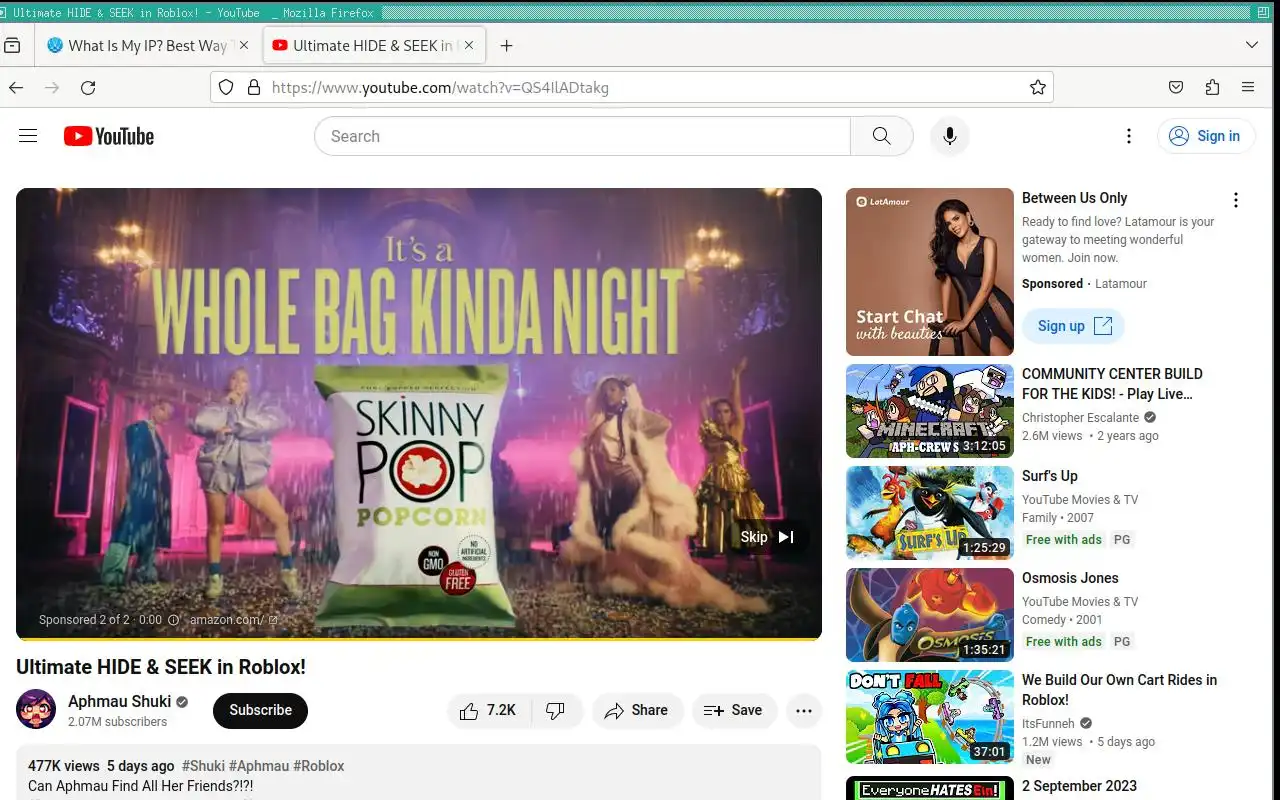Image resolution: width=1280 pixels, height=800 pixels.
Task: Go back to previous page
Action: click(16, 88)
